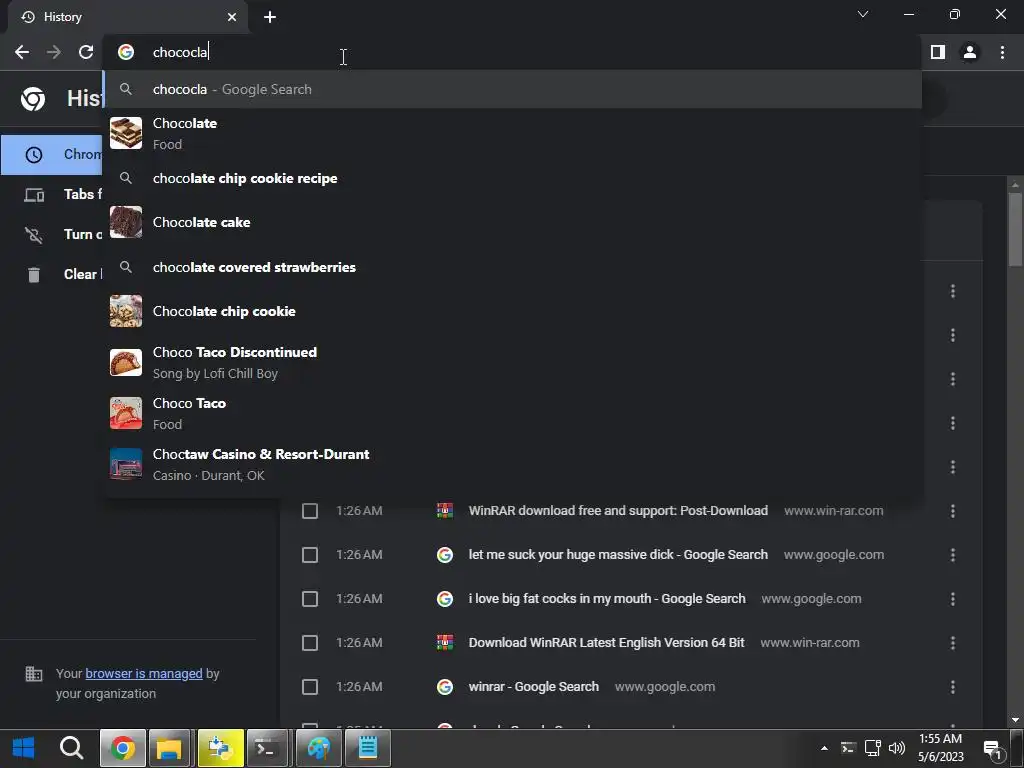Choose the Chocolate Food suggestion

coord(513,133)
